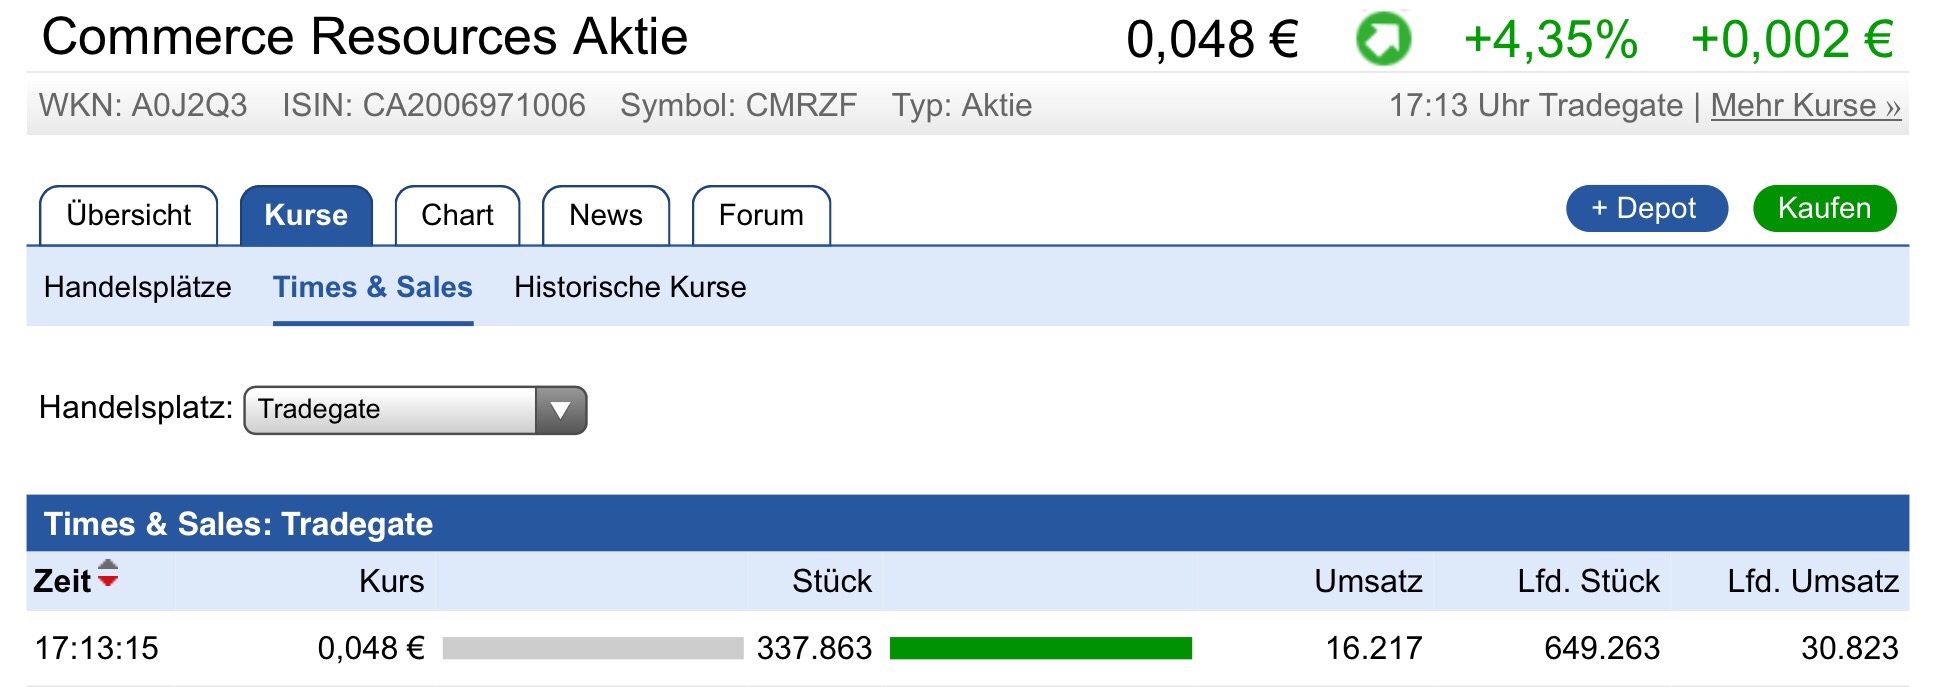Open the News tab
The height and width of the screenshot is (687, 1942).
(605, 214)
